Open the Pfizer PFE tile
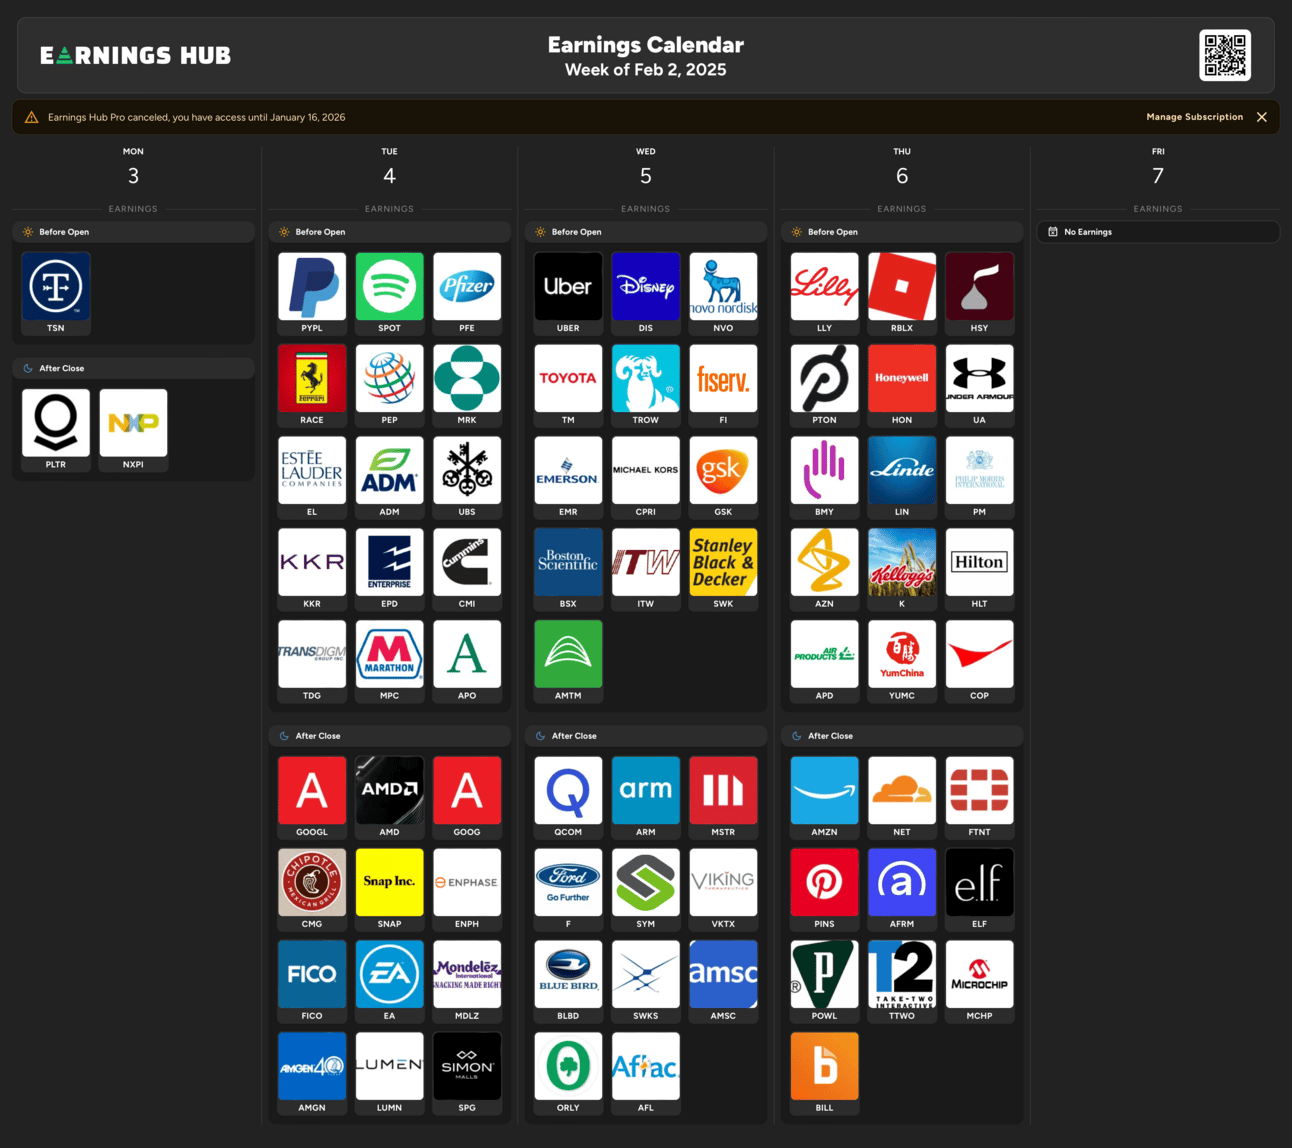 [467, 293]
